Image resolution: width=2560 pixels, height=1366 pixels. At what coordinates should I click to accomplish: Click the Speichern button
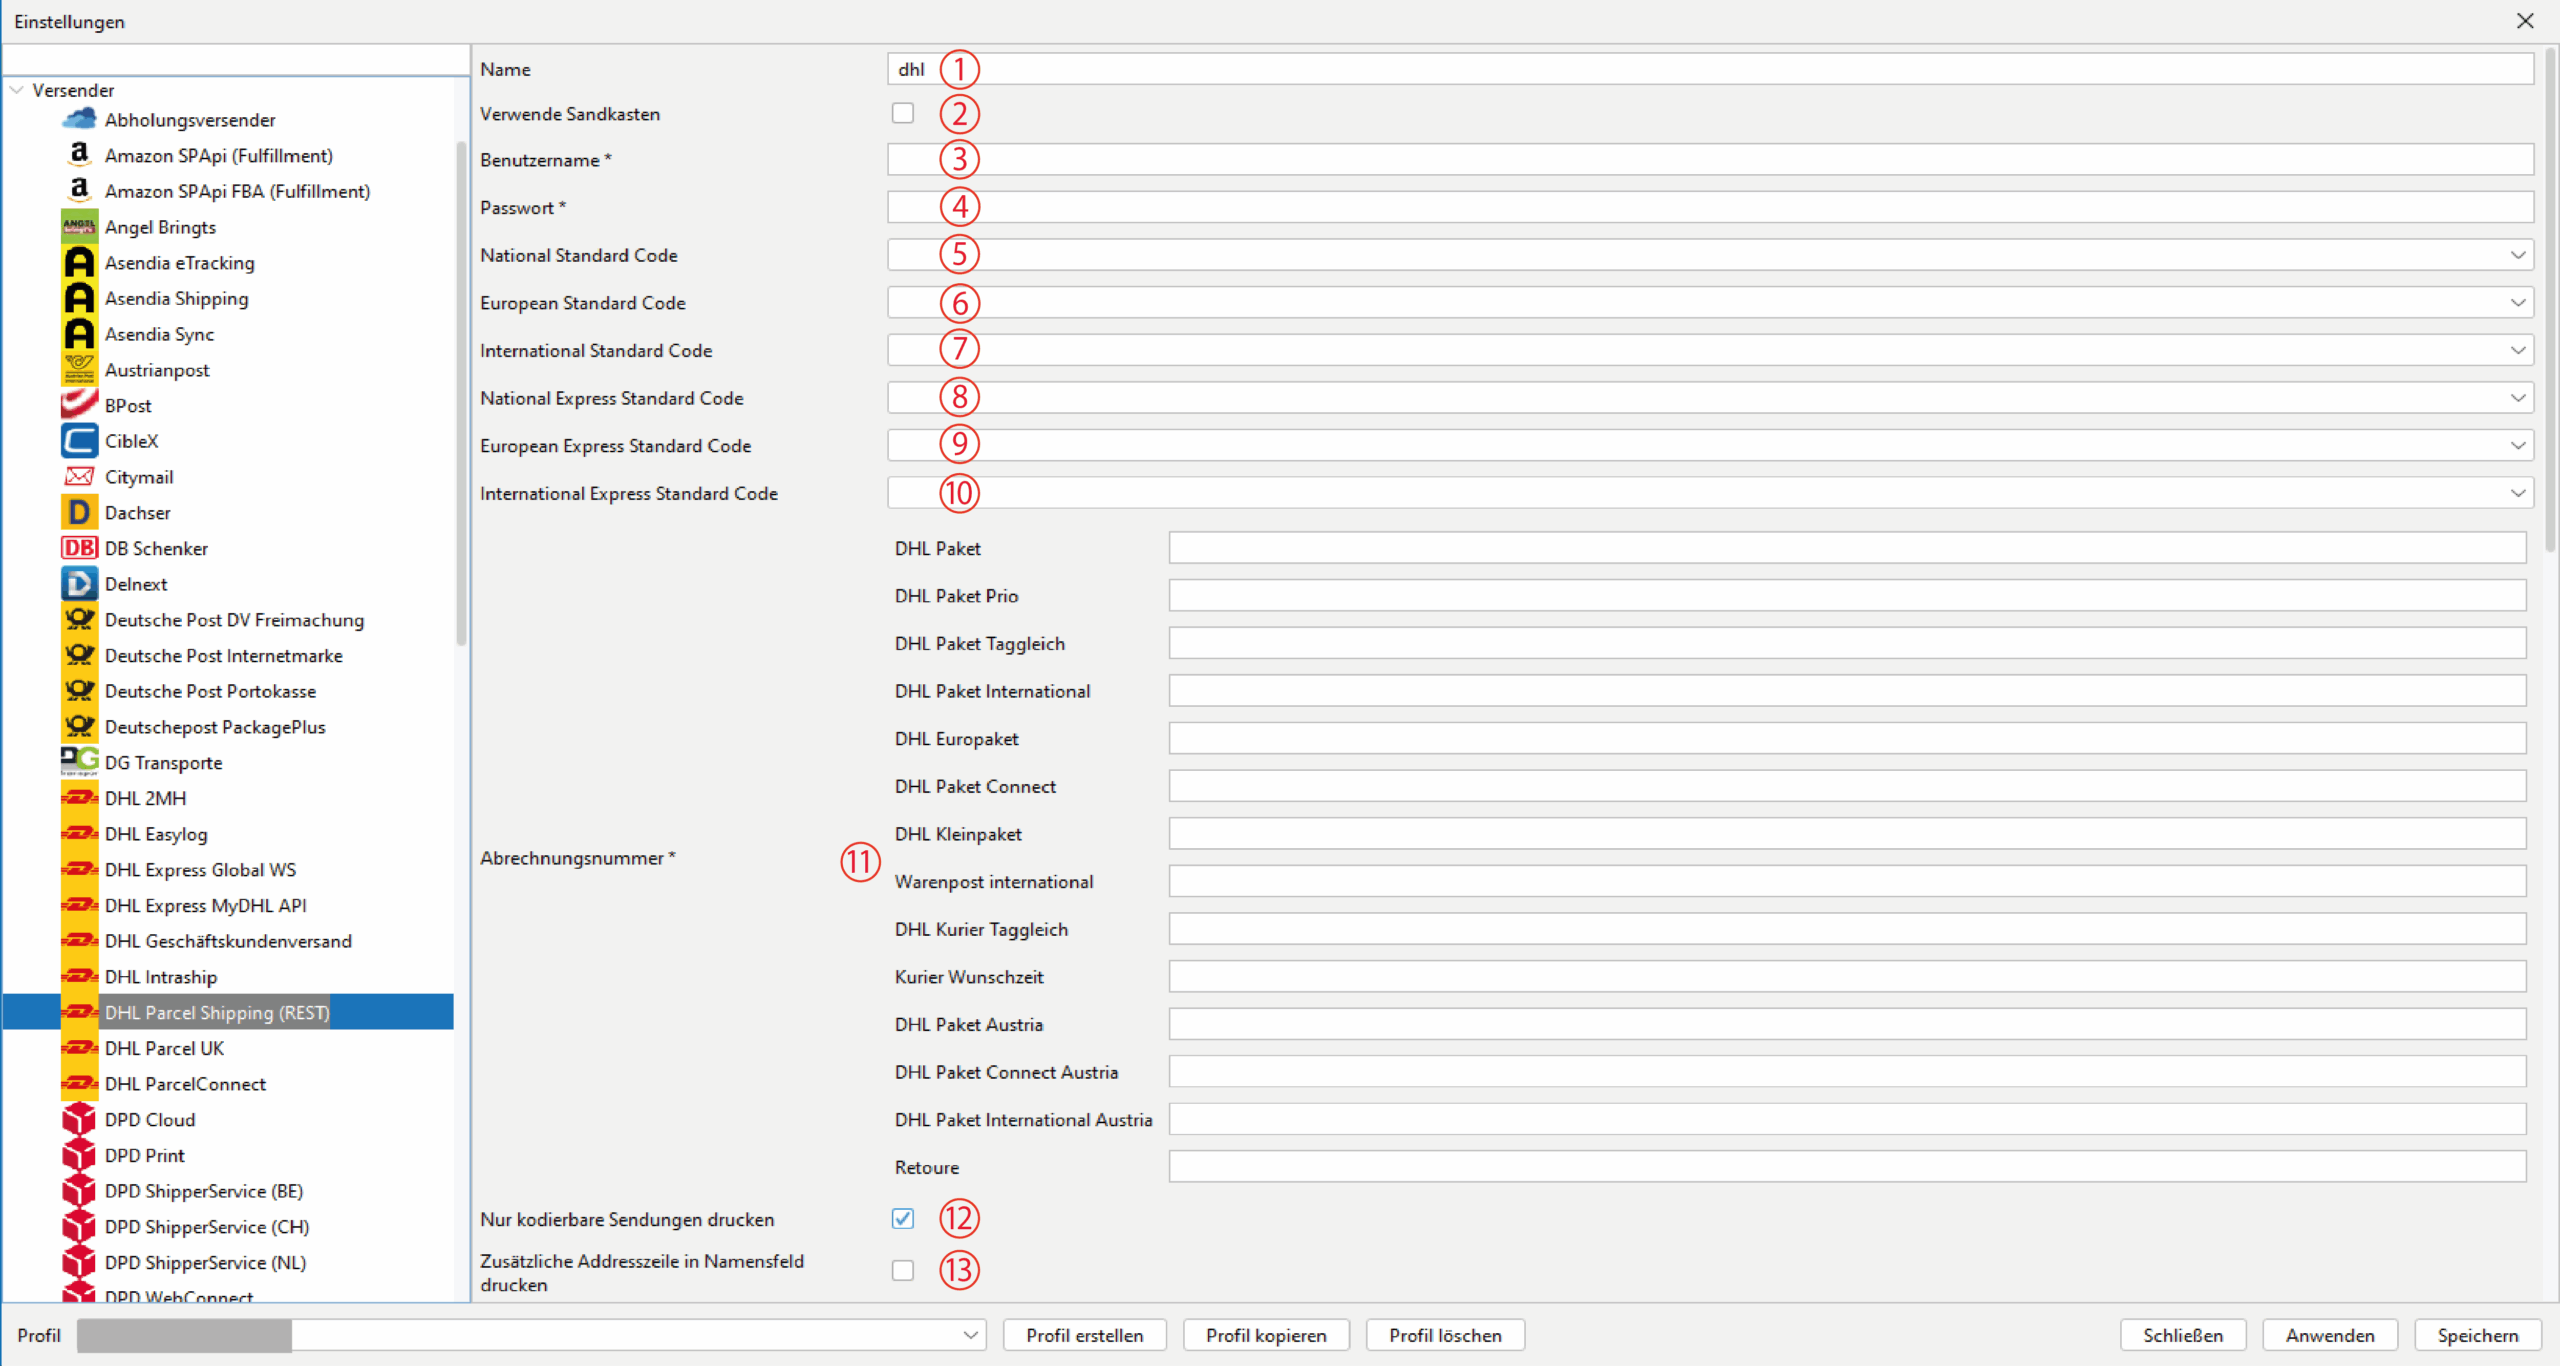click(2477, 1335)
